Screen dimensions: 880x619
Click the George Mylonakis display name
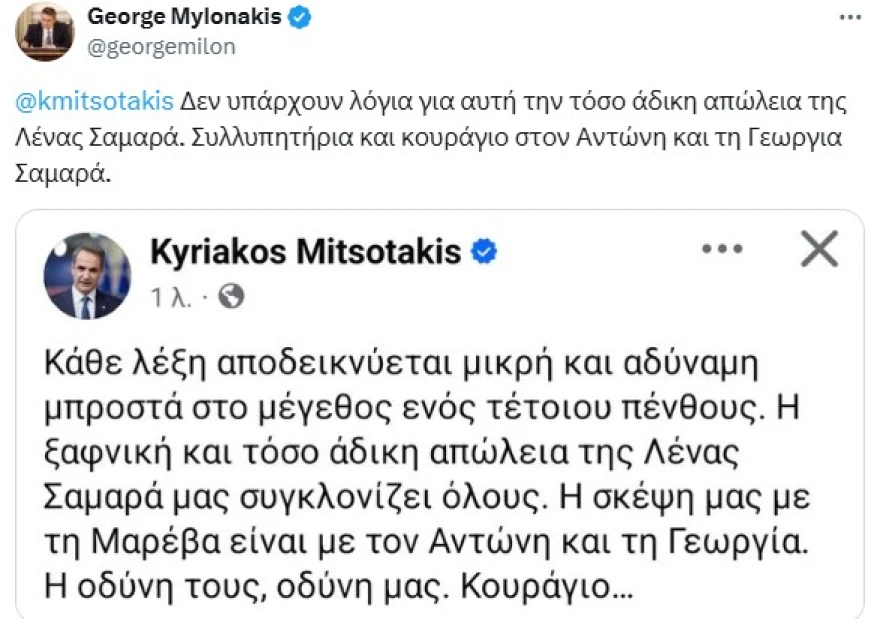[x=184, y=16]
